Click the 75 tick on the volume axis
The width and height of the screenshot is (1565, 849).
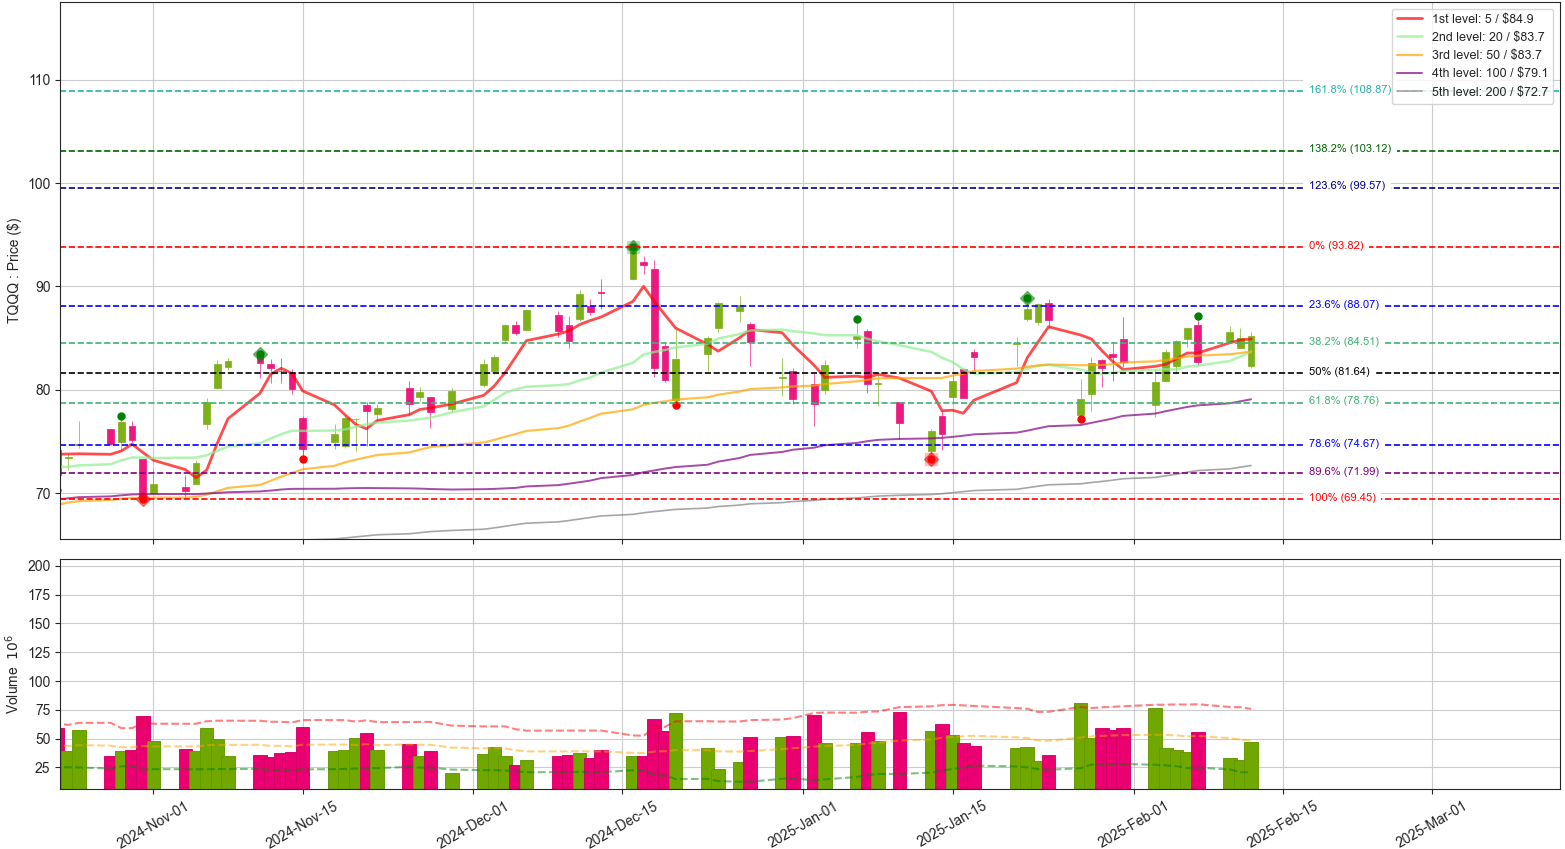pos(43,710)
